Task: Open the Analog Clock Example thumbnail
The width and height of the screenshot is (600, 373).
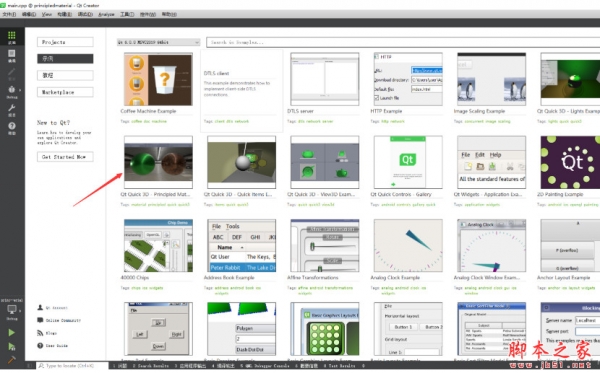Action: pyautogui.click(x=408, y=246)
